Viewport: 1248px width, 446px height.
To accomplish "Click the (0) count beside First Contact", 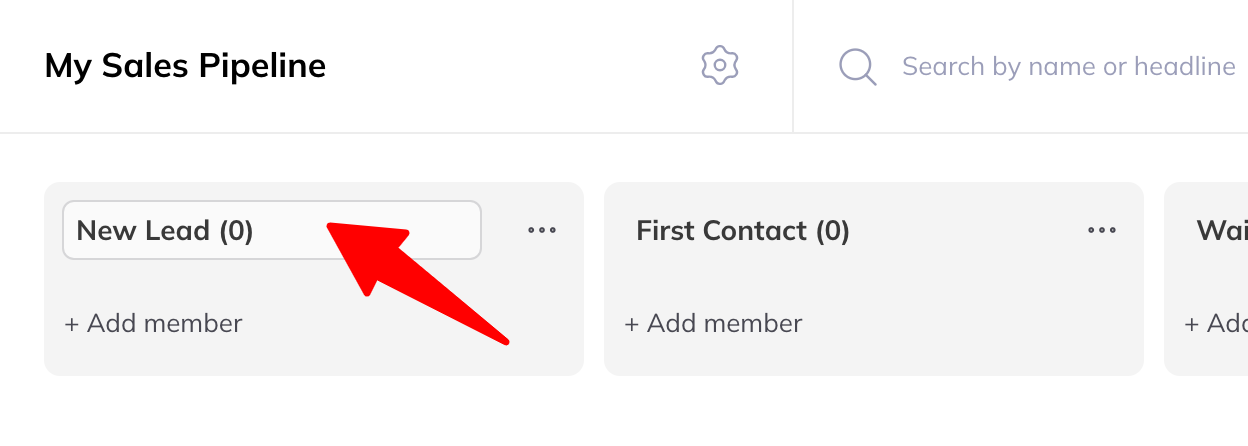I will pos(832,231).
